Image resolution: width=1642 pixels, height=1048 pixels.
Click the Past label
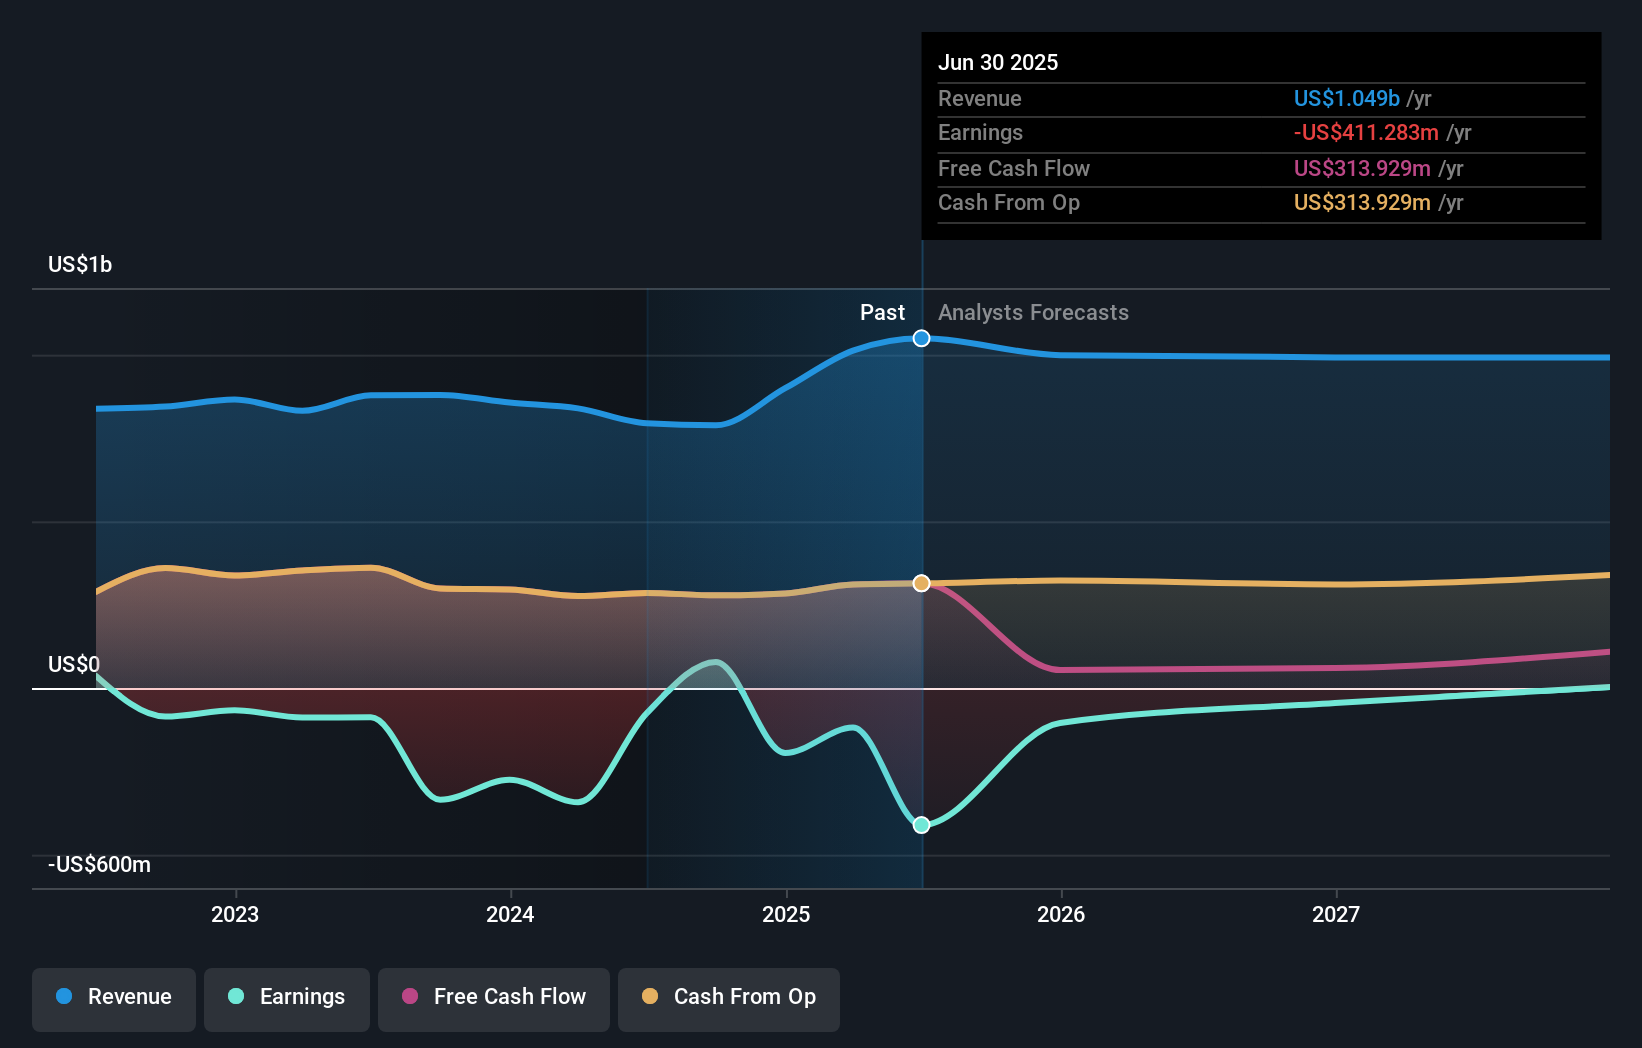click(x=882, y=312)
